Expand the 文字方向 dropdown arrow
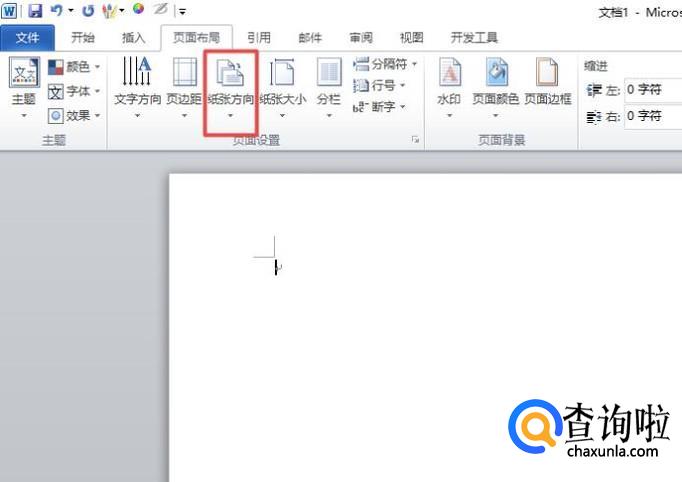Viewport: 682px width, 482px height. [137, 116]
